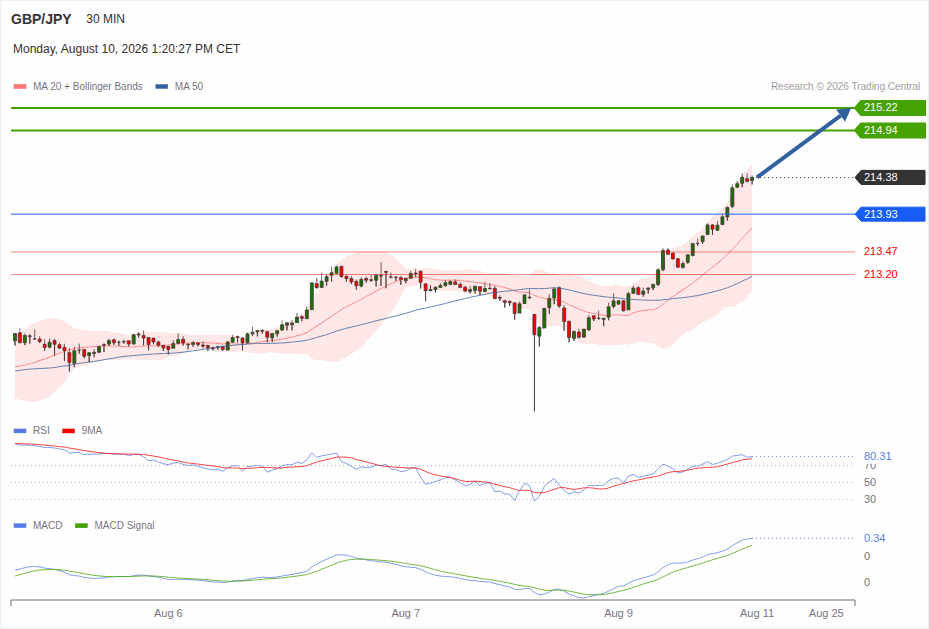Click the RSI legend label
This screenshot has height=629, width=929.
click(x=41, y=431)
